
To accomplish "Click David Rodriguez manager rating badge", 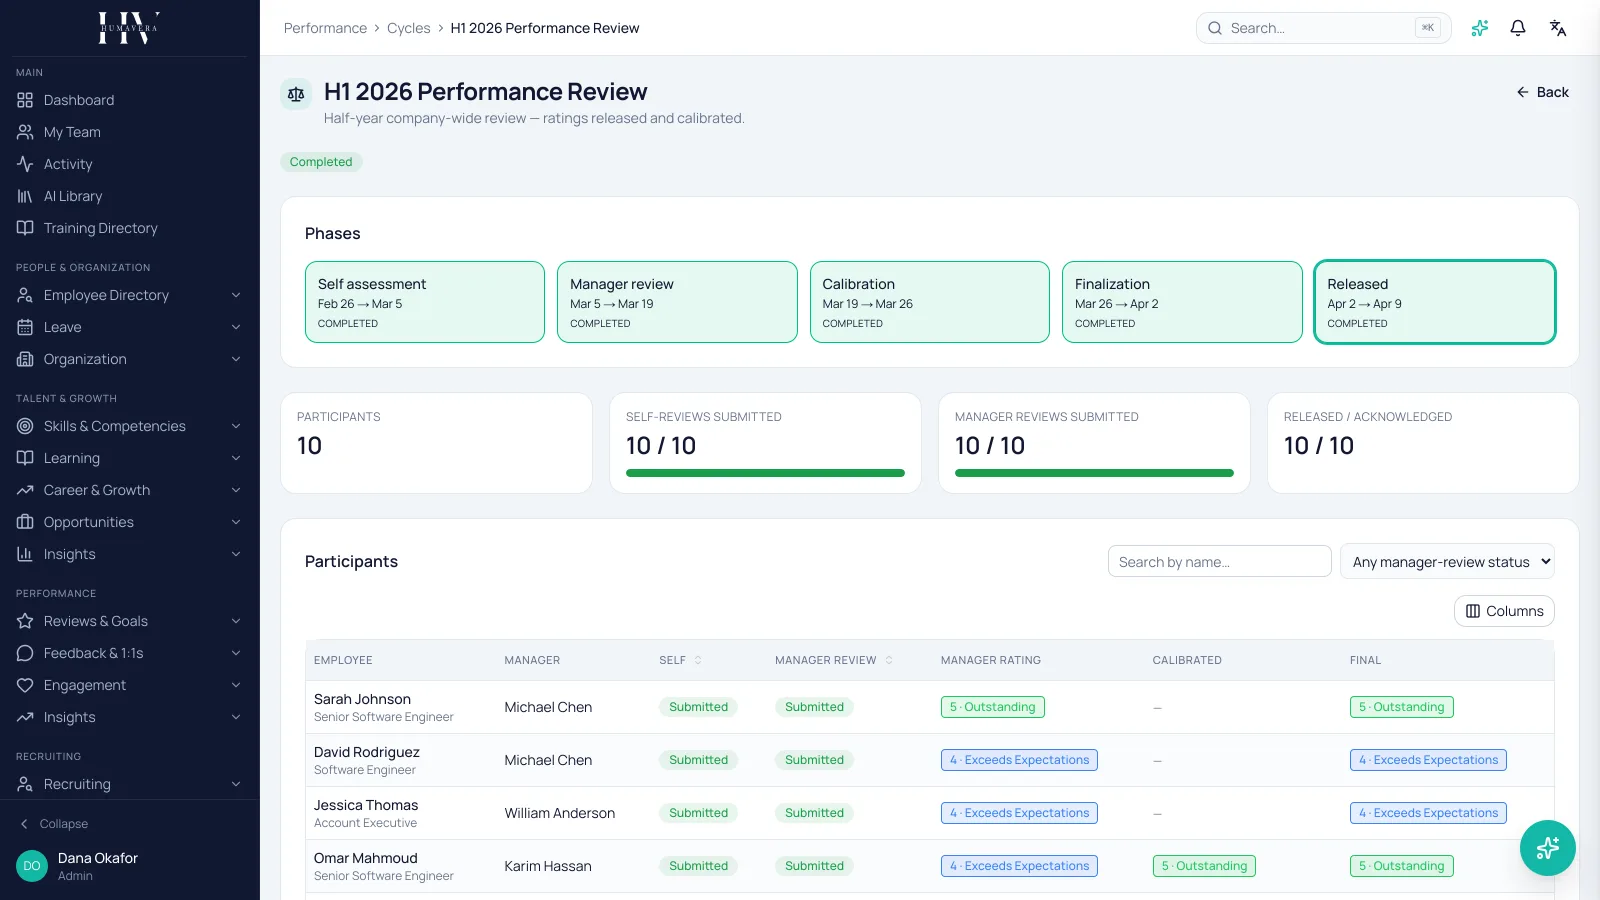I will point(1019,760).
